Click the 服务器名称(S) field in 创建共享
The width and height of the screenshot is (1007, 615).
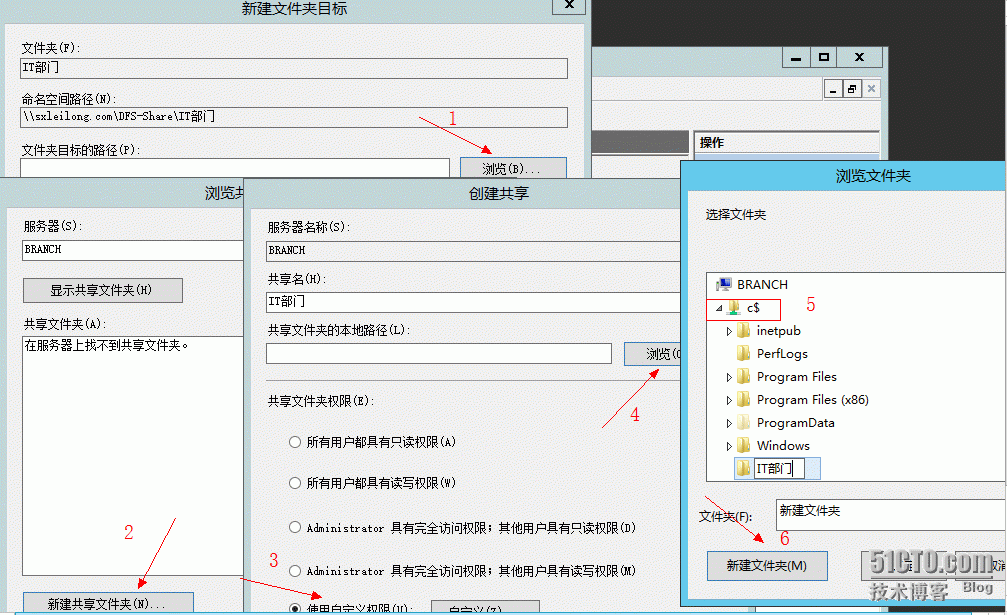(473, 251)
